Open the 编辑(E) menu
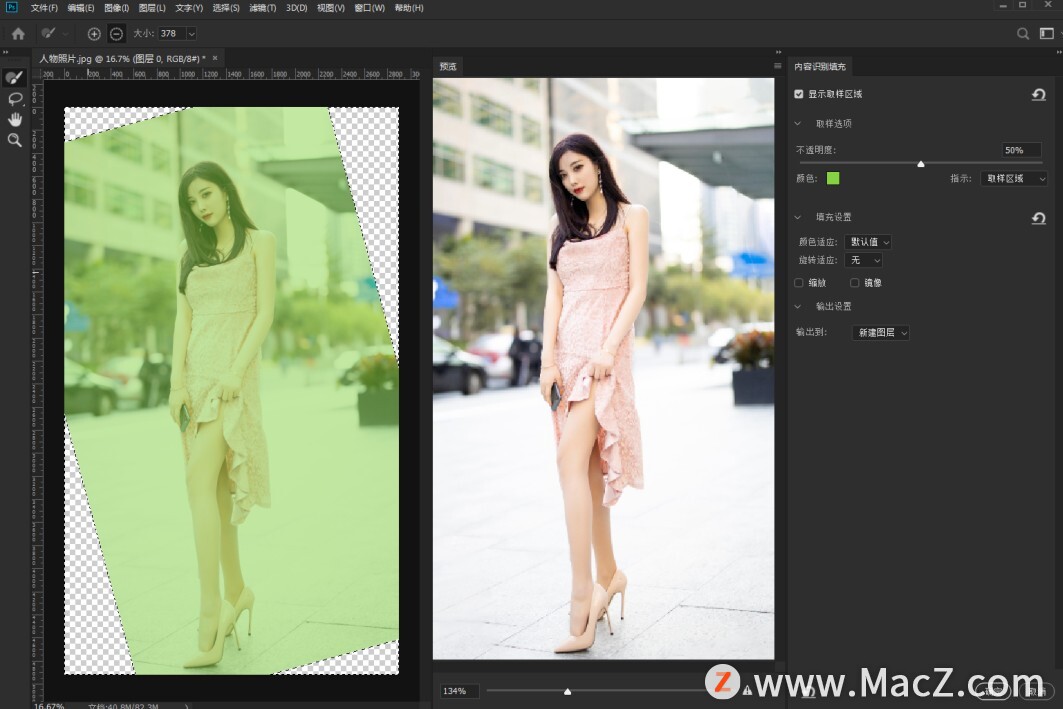This screenshot has height=709, width=1063. pos(81,8)
